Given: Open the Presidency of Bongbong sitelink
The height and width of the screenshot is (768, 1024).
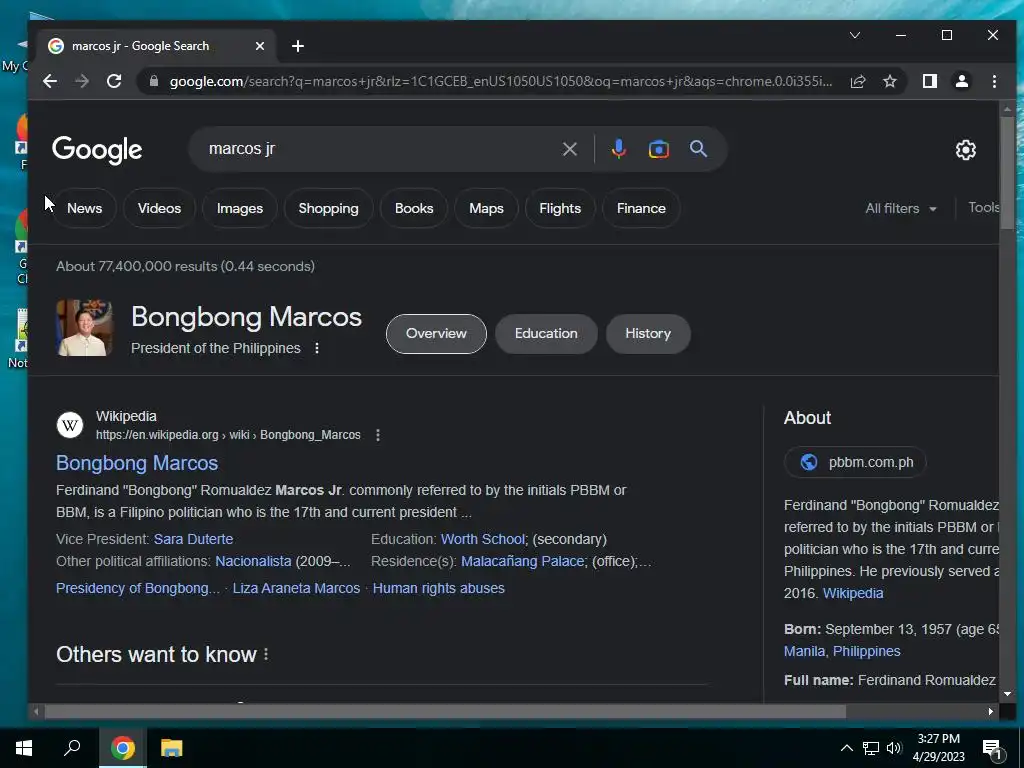Looking at the screenshot, I should tap(138, 588).
